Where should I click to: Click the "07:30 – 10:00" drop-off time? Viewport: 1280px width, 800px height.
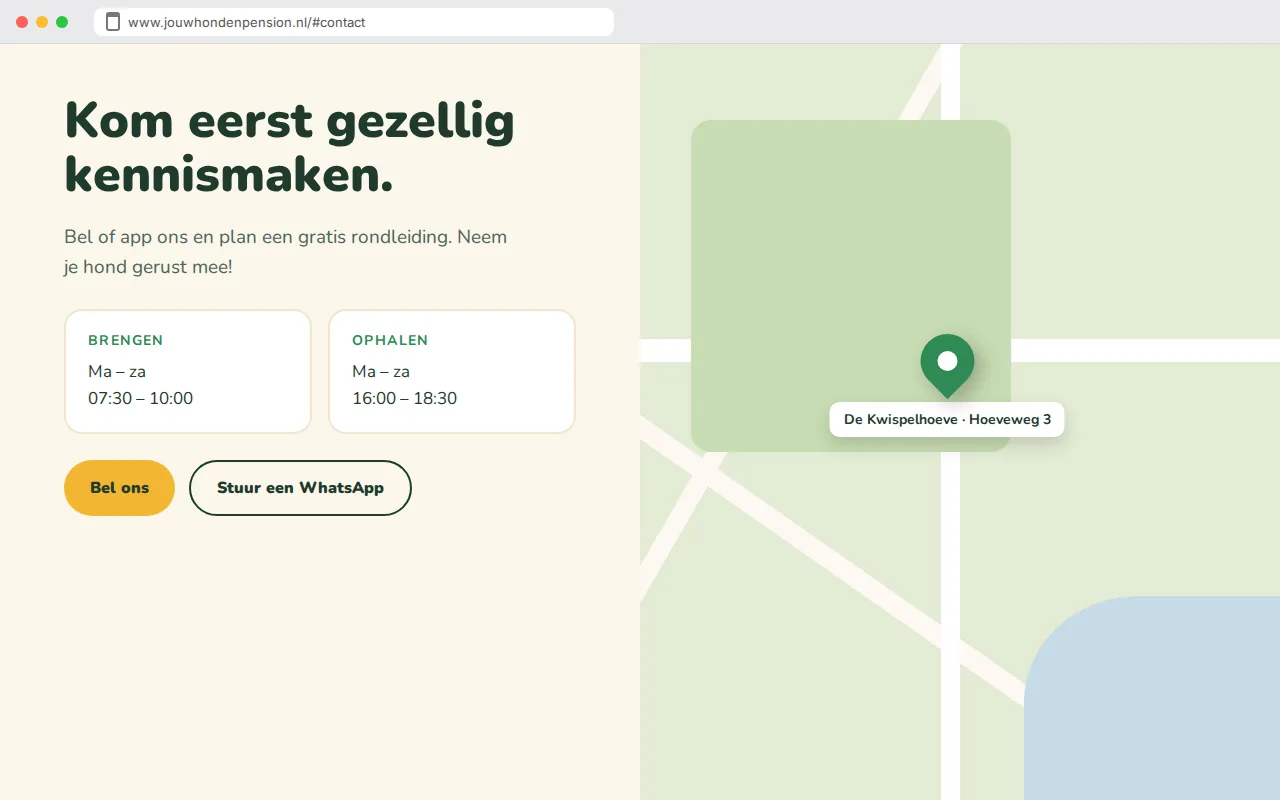pos(140,398)
